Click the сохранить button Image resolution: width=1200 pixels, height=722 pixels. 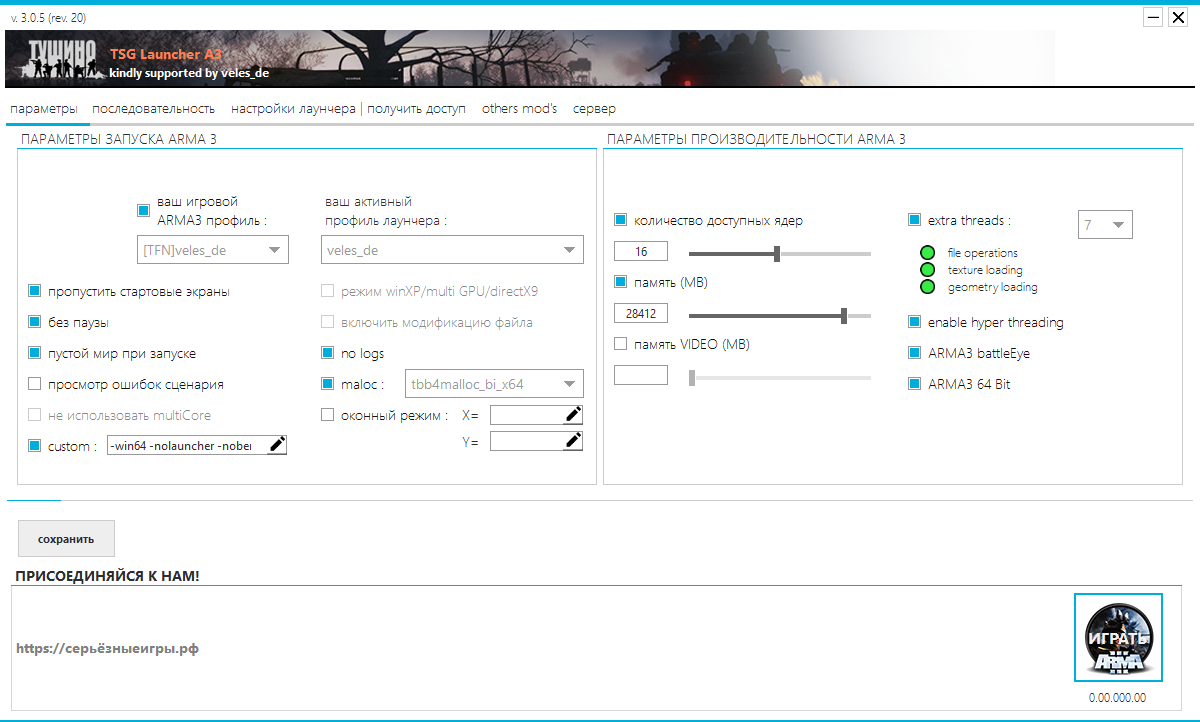coord(66,539)
